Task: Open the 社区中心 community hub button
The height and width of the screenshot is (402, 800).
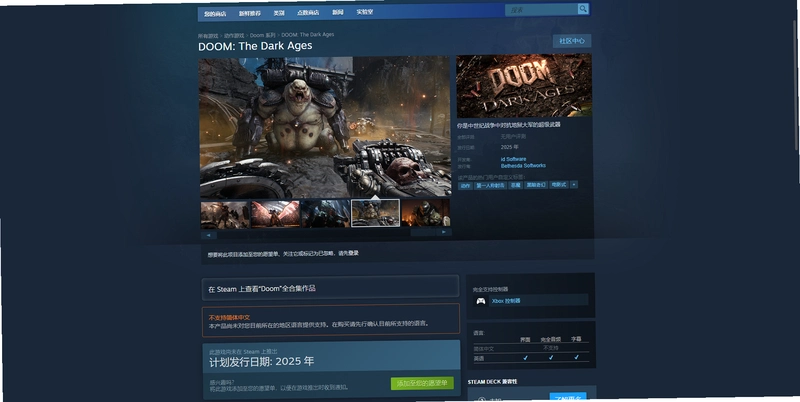Action: pos(571,41)
